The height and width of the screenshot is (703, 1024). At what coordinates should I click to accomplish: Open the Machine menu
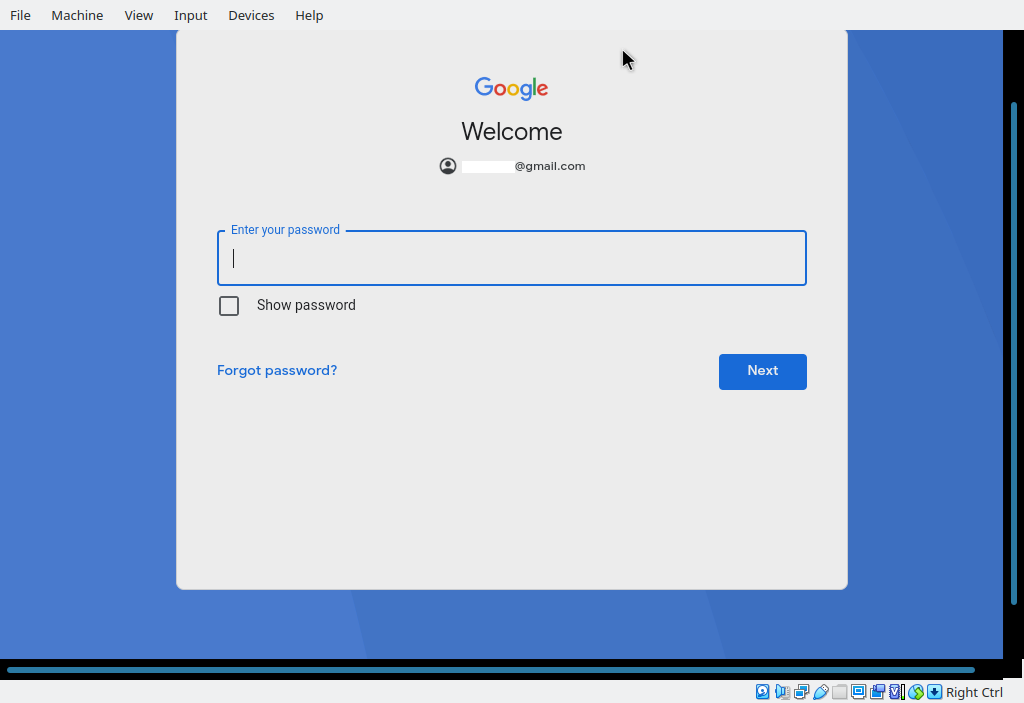pos(77,15)
